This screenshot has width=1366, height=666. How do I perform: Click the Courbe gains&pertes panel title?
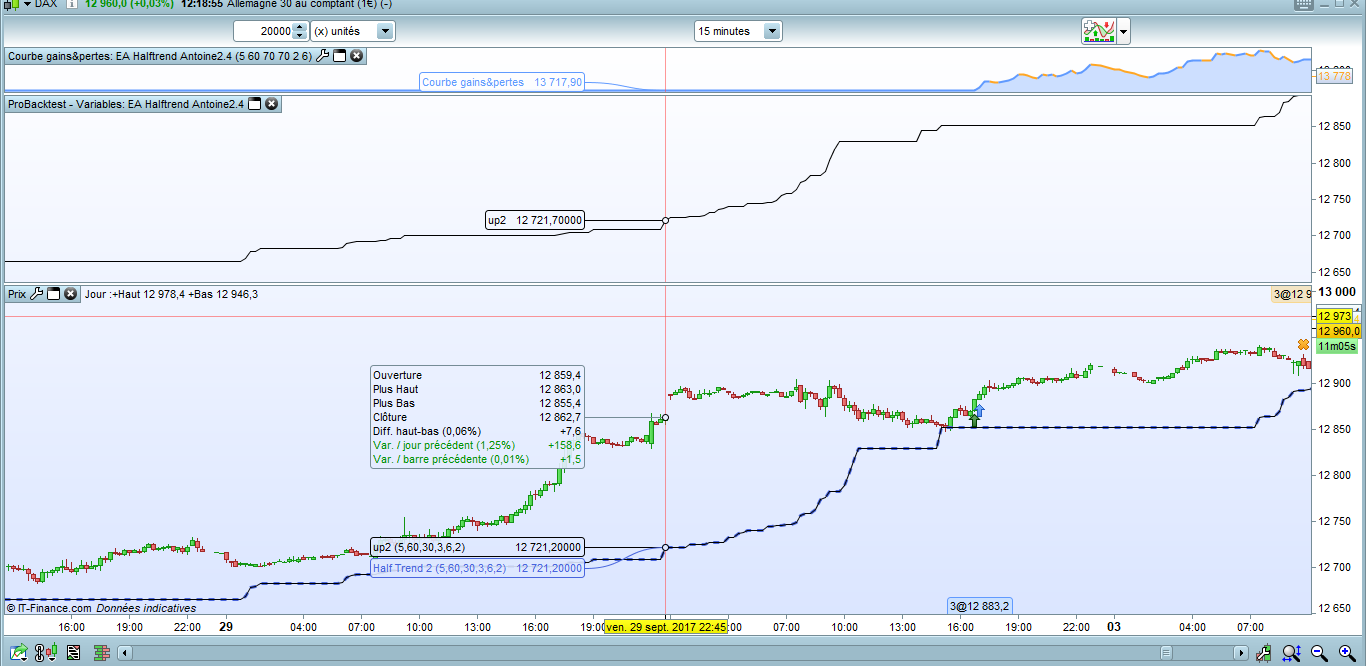click(x=160, y=56)
